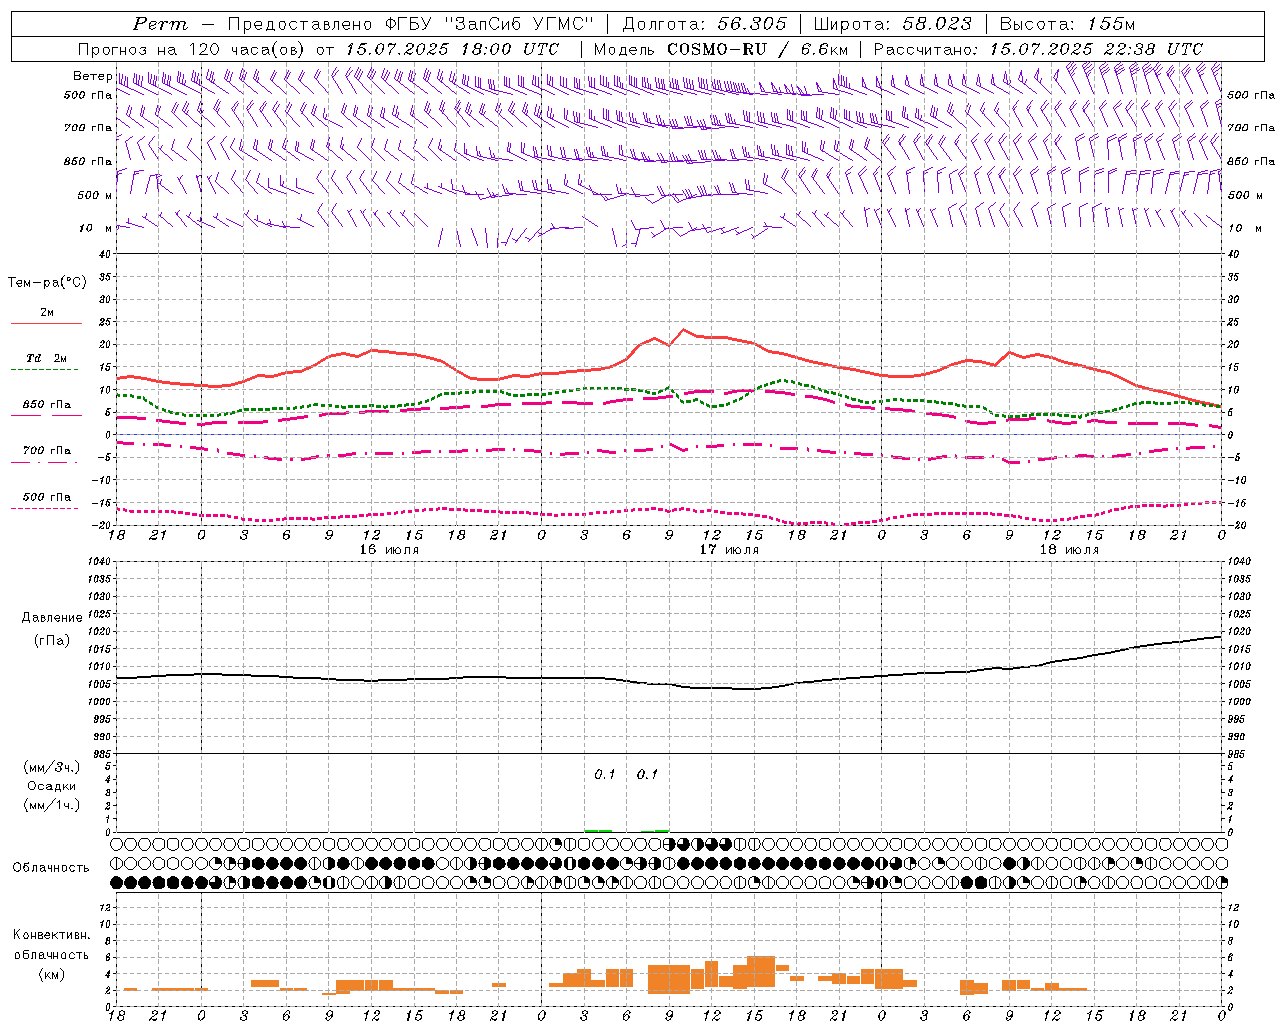Click the second "0.1" precipitation value
The width and height of the screenshot is (1280, 1024).
pos(647,774)
